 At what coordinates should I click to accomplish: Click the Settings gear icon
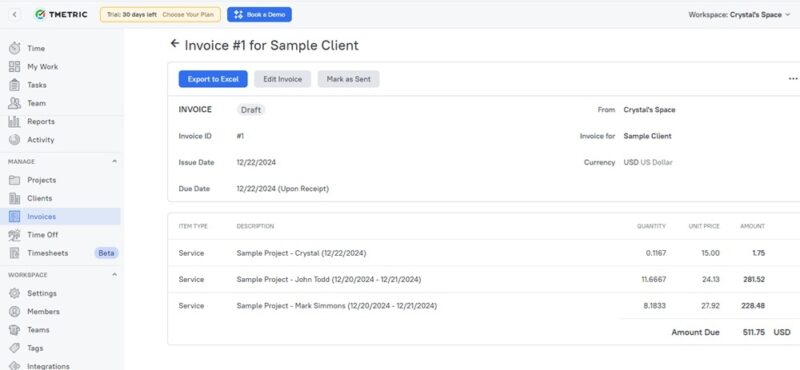(14, 293)
